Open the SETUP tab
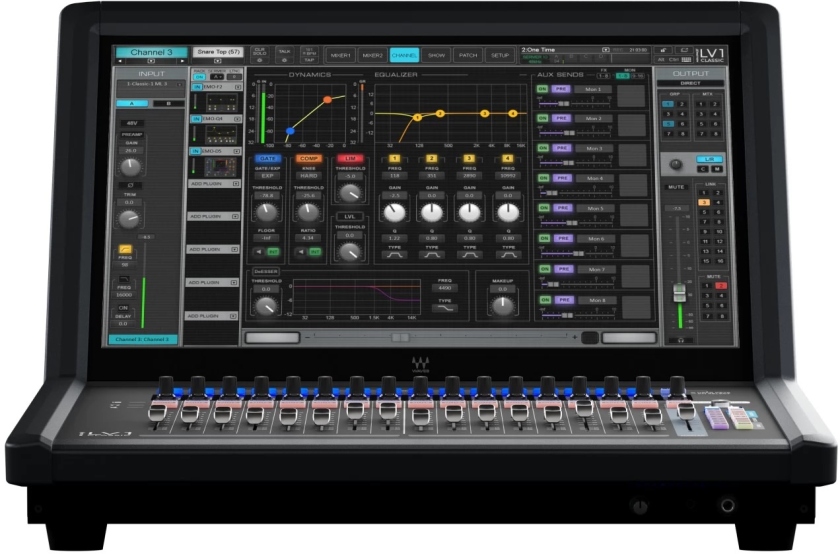Image resolution: width=840 pixels, height=554 pixels. [x=500, y=55]
